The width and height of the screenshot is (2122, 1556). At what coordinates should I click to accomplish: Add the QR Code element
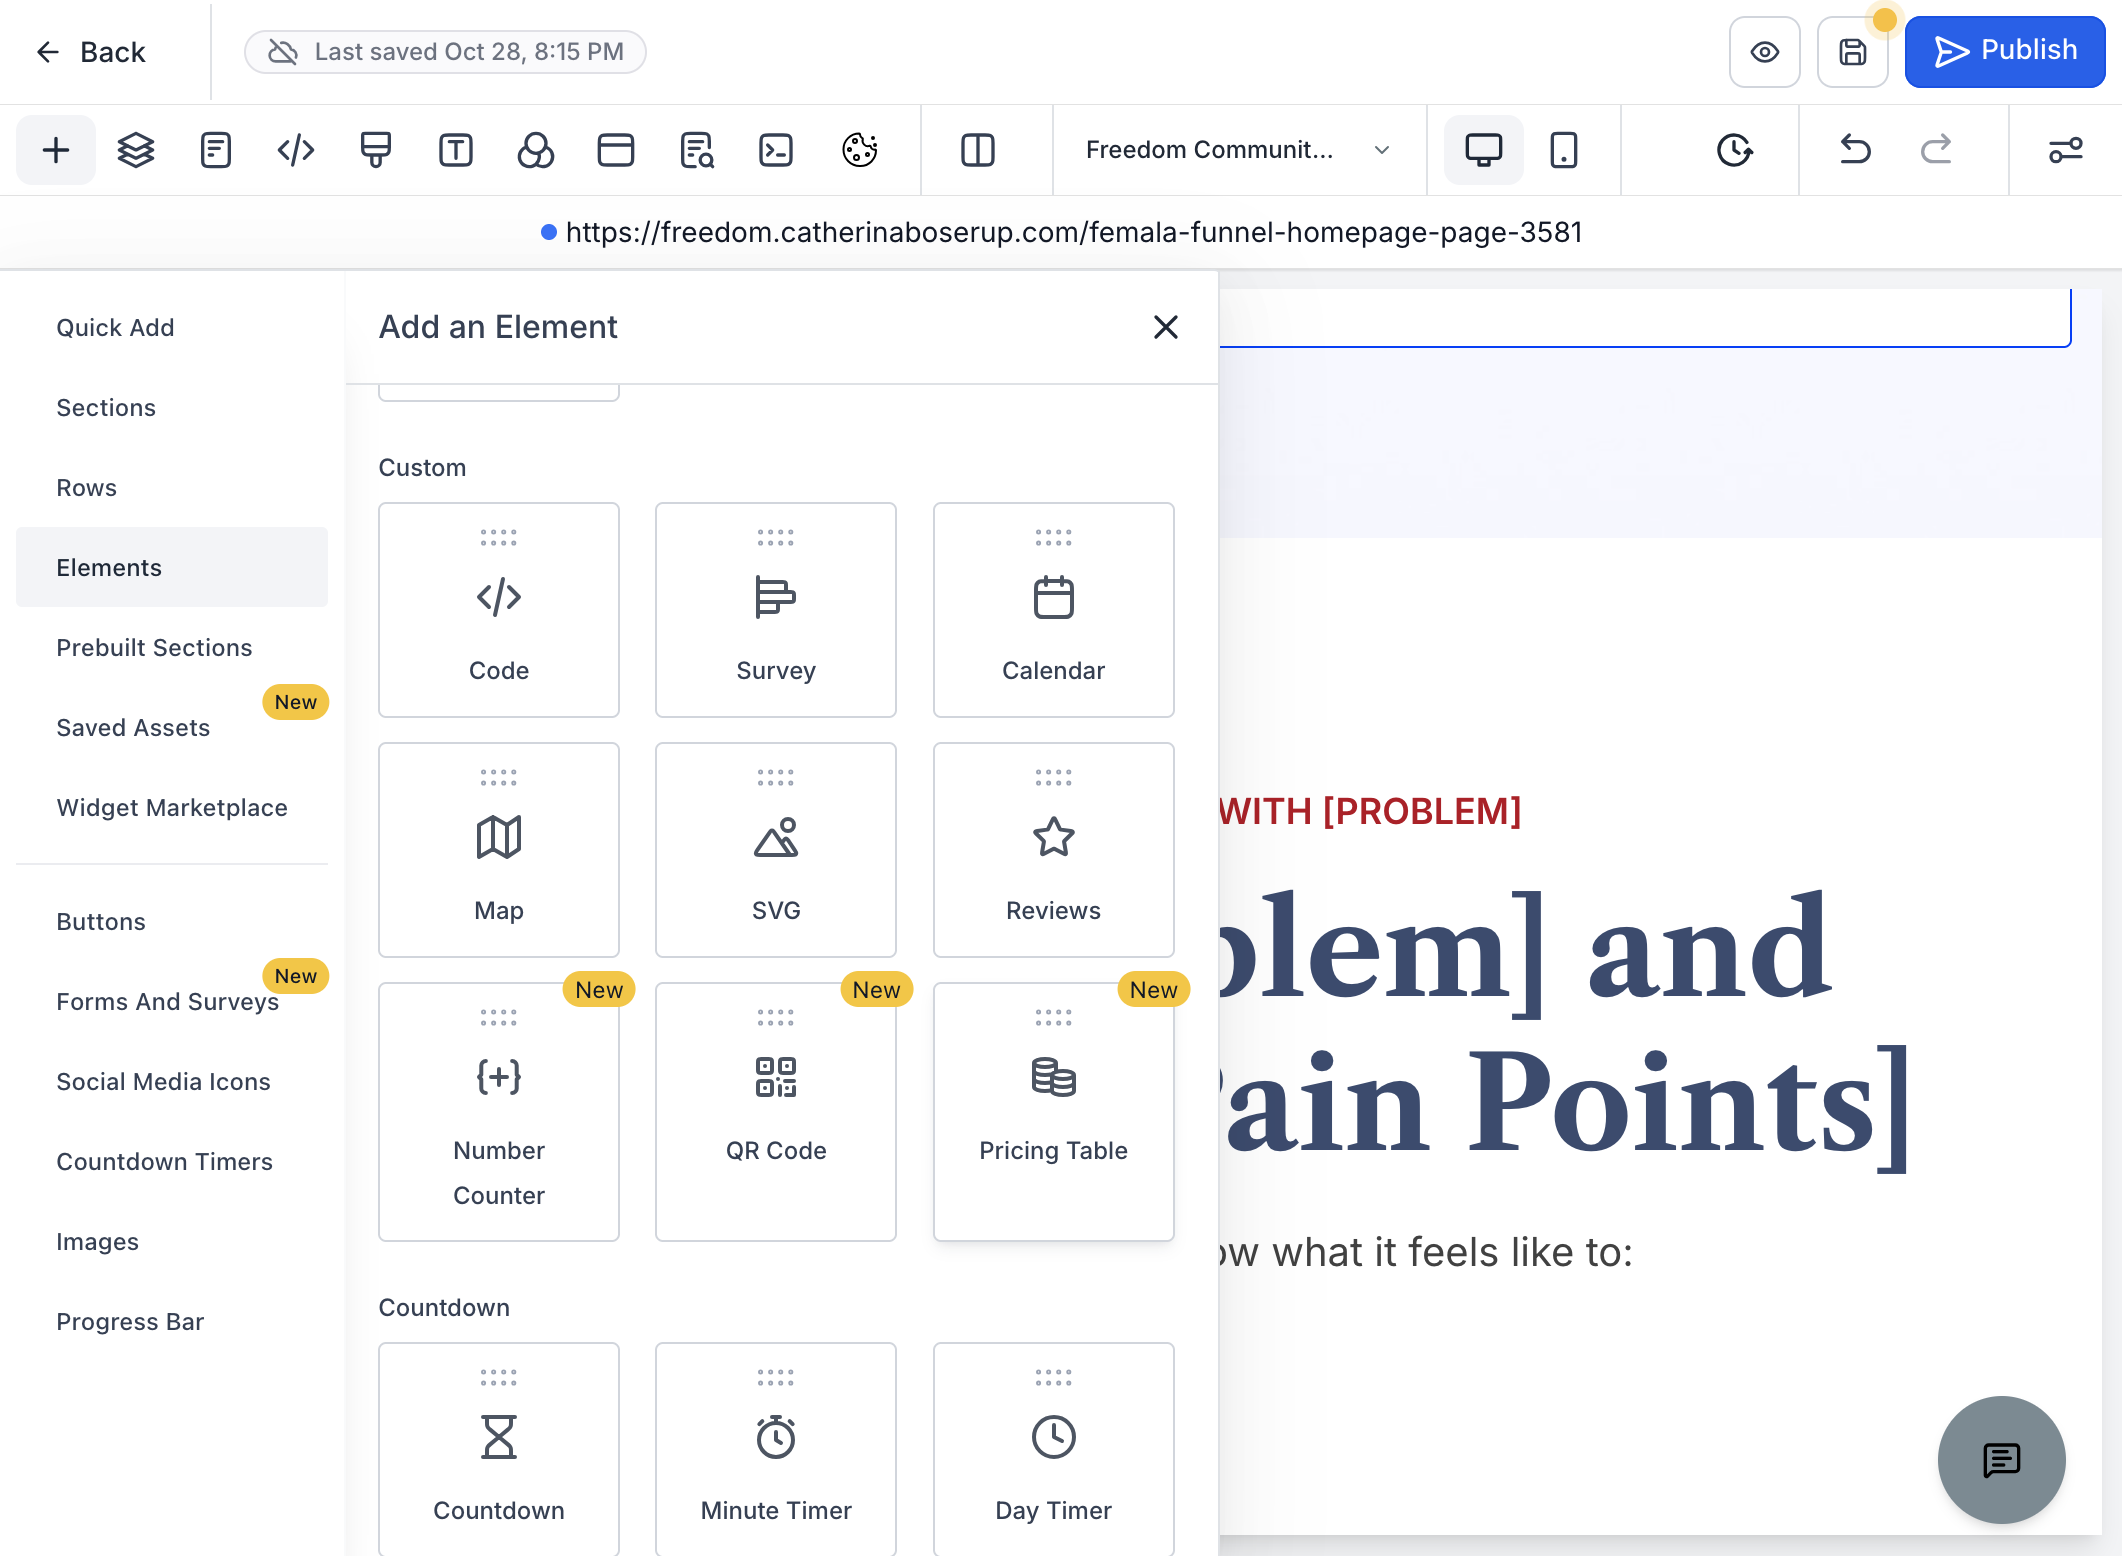tap(776, 1112)
